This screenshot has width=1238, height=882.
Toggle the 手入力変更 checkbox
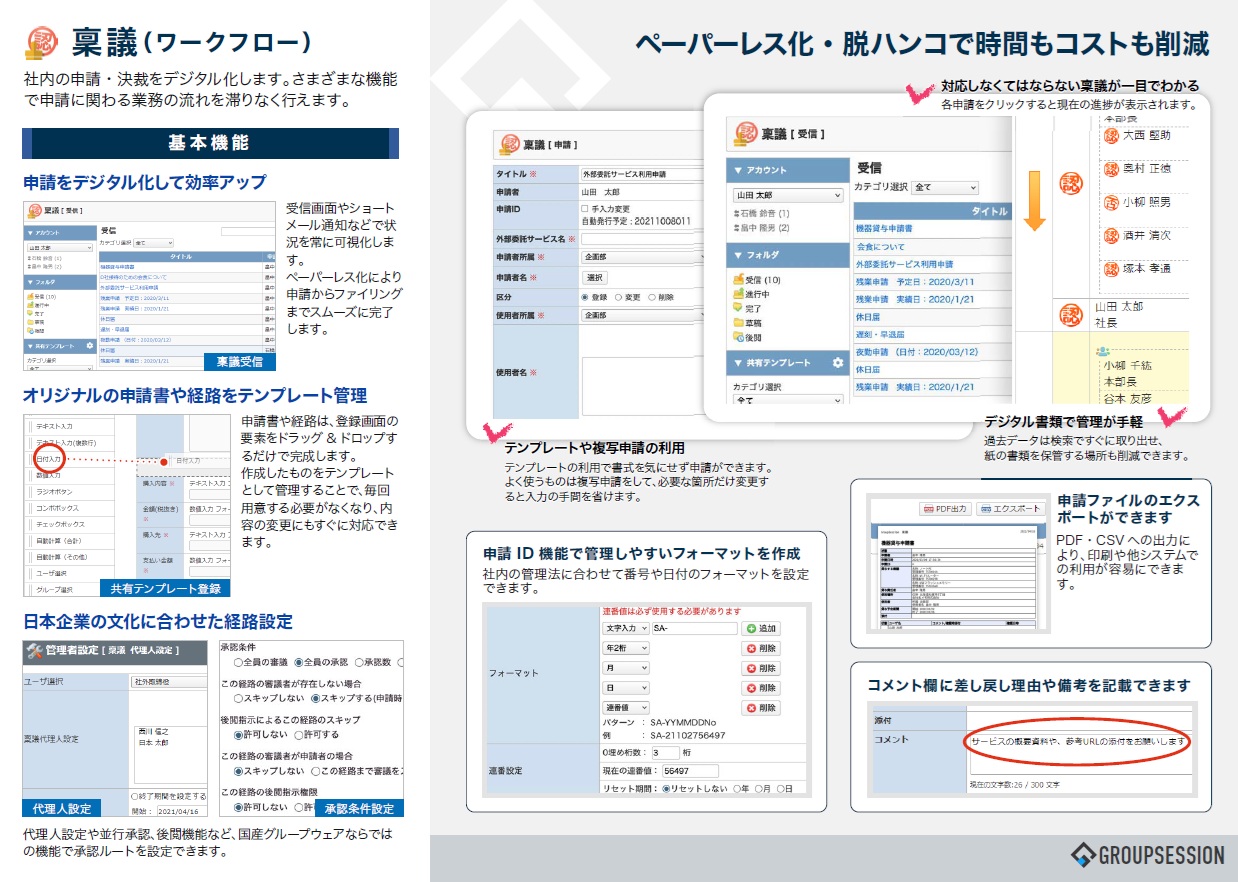[x=585, y=208]
